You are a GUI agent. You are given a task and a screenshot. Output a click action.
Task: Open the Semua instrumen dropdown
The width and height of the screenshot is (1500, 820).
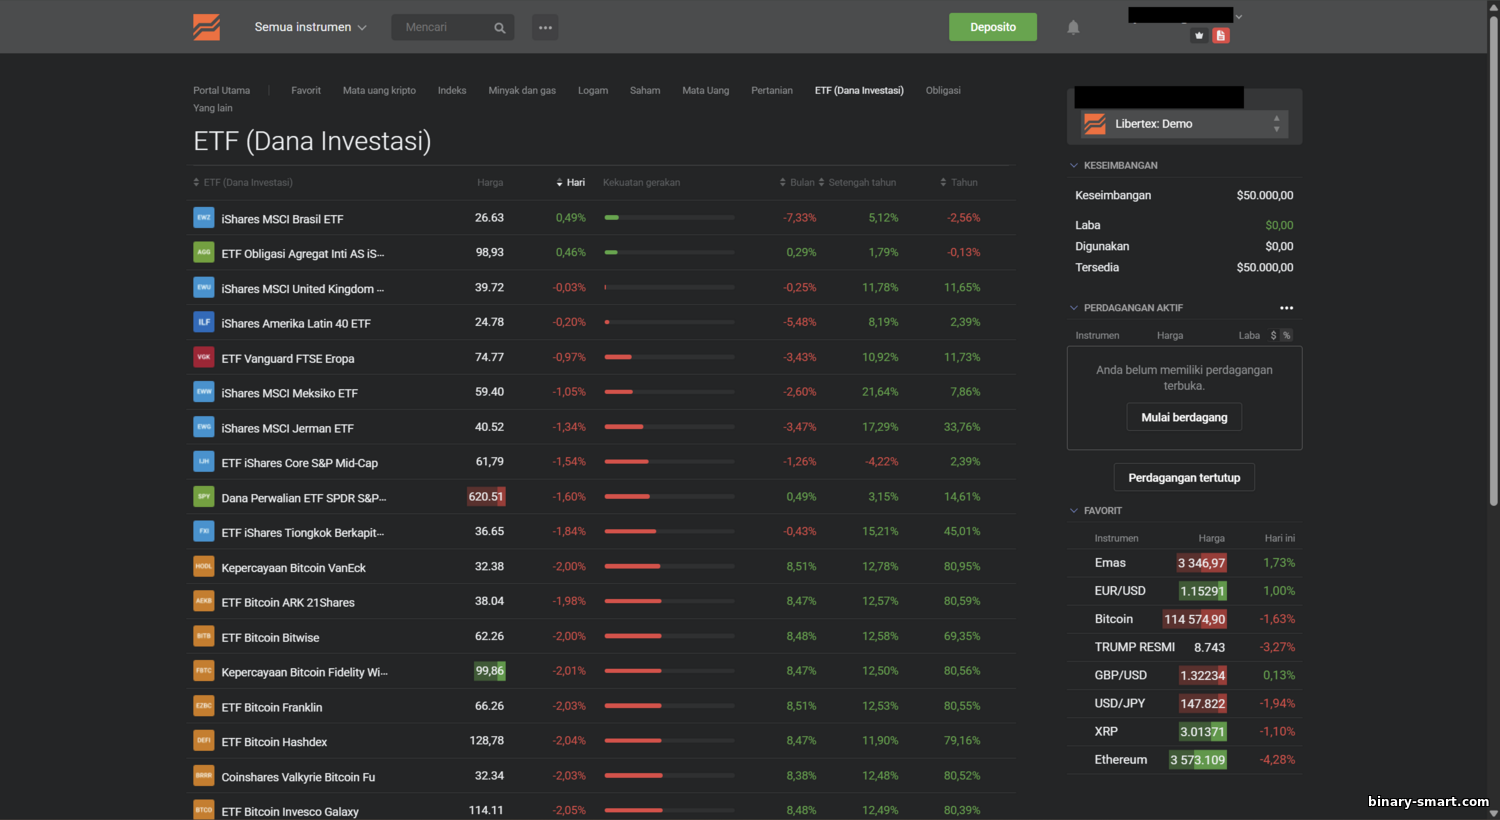click(x=310, y=28)
